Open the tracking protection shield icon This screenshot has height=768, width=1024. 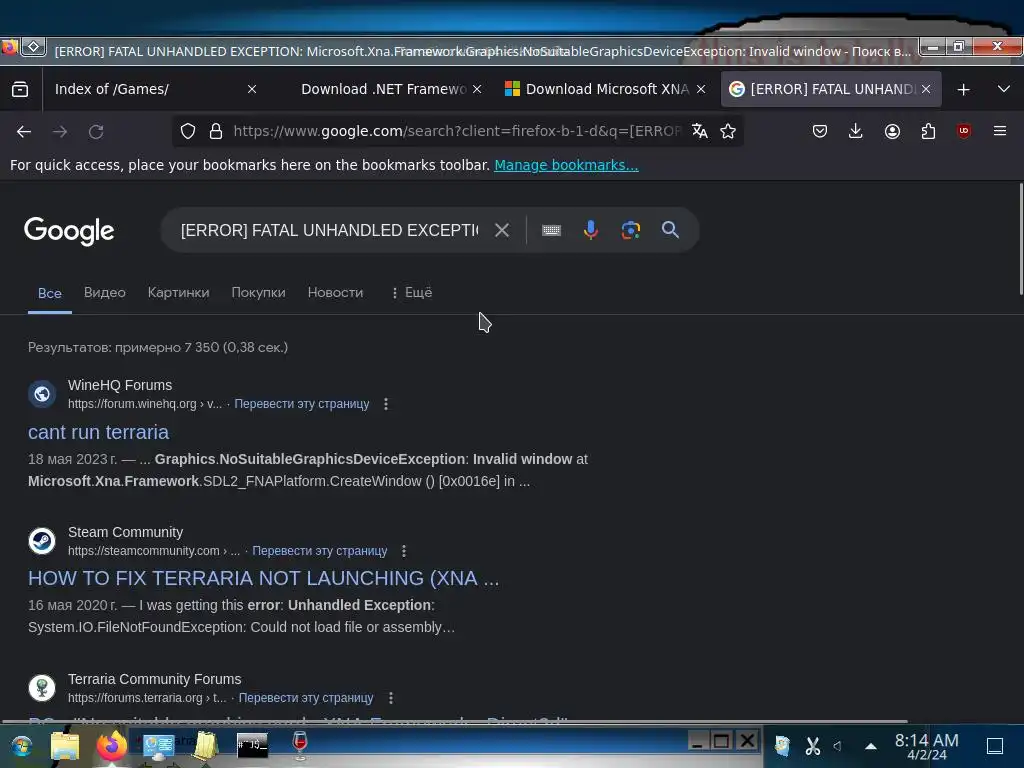point(188,131)
